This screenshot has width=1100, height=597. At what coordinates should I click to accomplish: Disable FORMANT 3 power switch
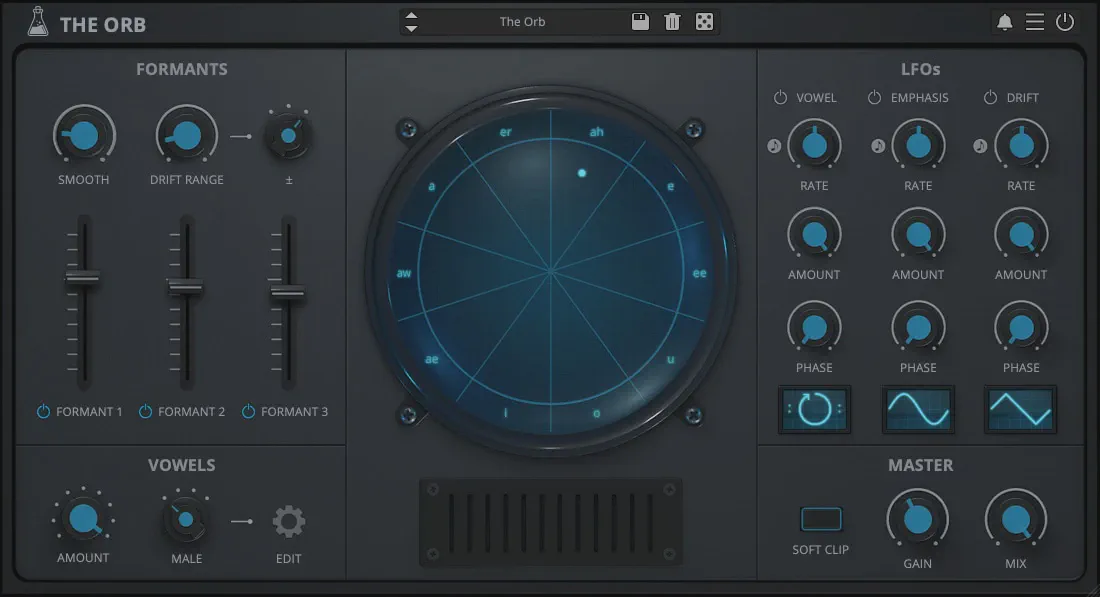click(249, 411)
